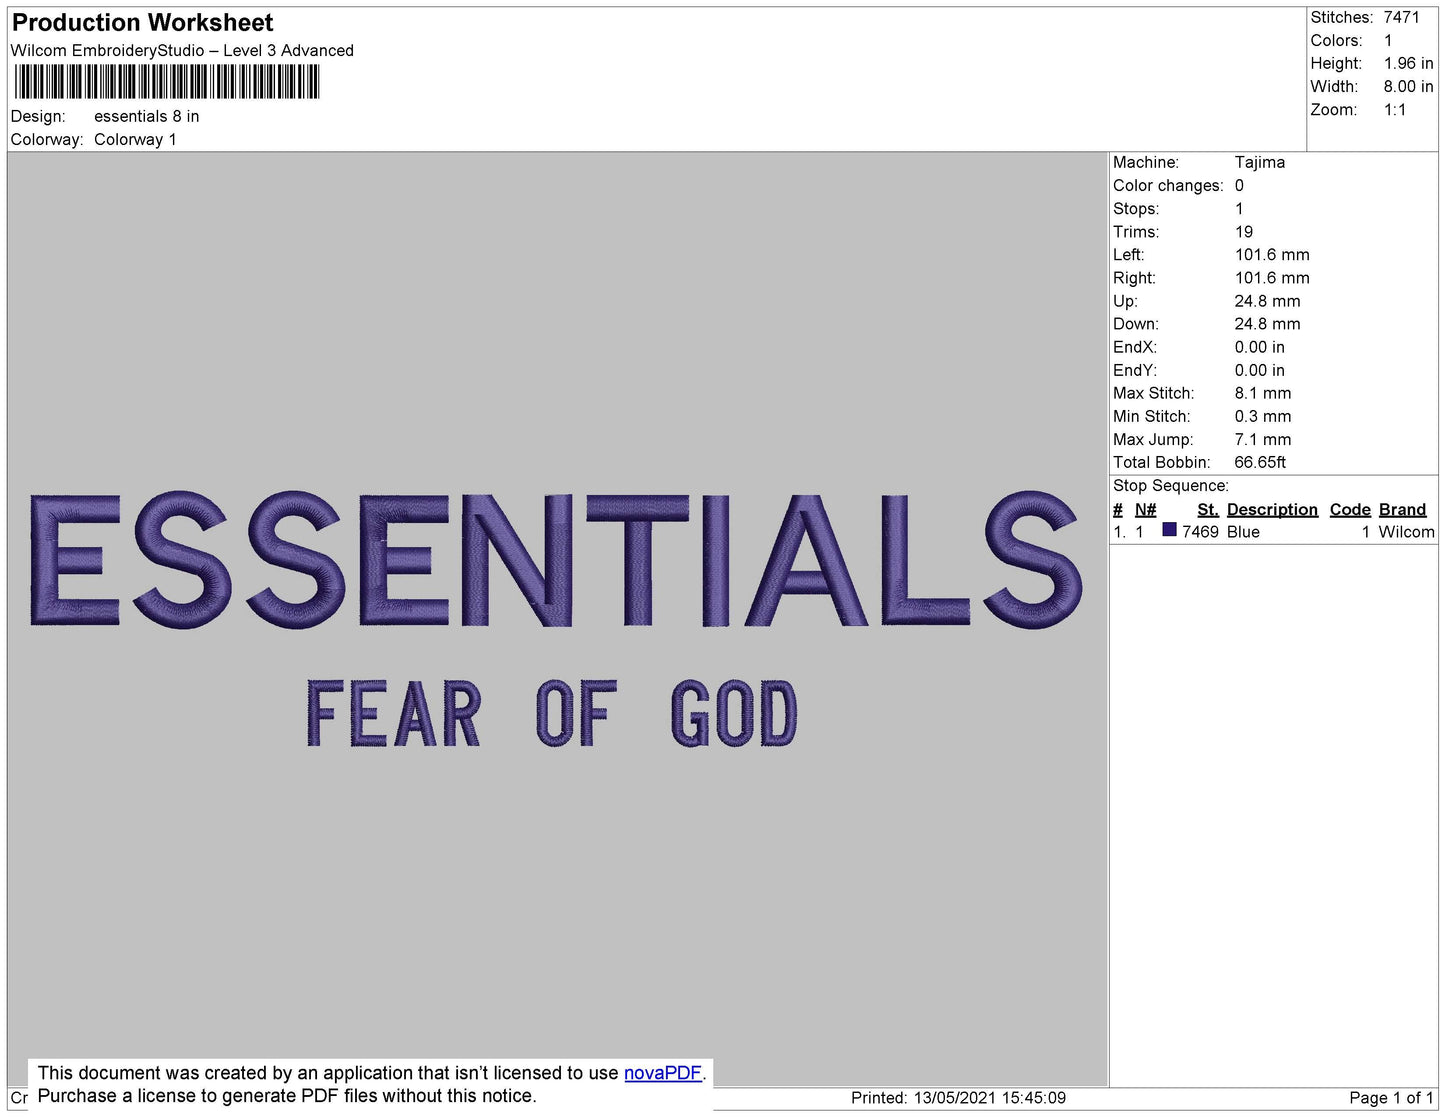This screenshot has height=1117, width=1445.
Task: Click the FEAR OF GOD embroidered lettering
Action: pyautogui.click(x=552, y=713)
